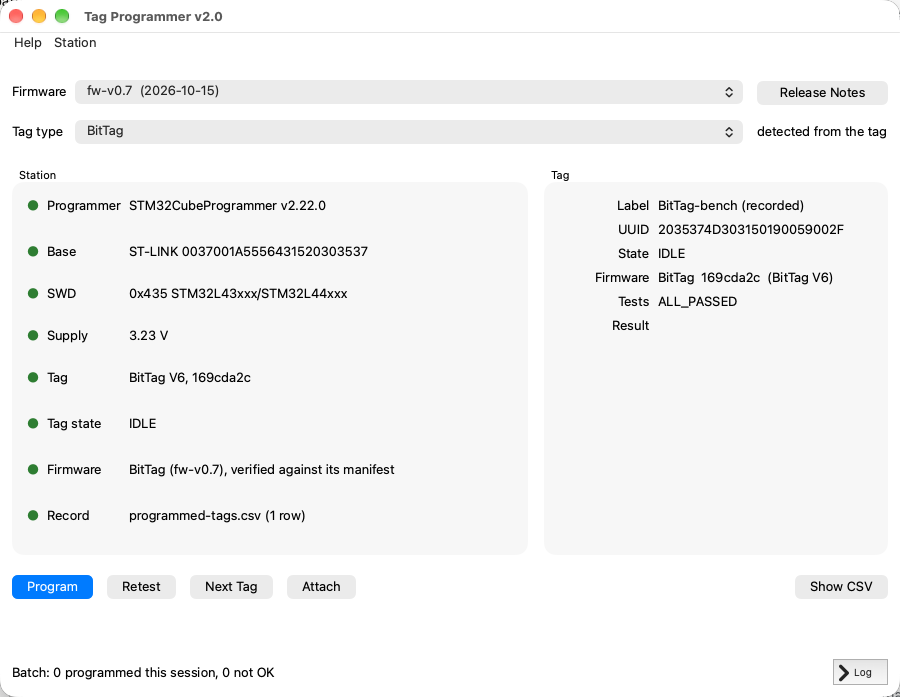Click 'verified against its manifest' firmware text
The height and width of the screenshot is (697, 900).
point(313,469)
